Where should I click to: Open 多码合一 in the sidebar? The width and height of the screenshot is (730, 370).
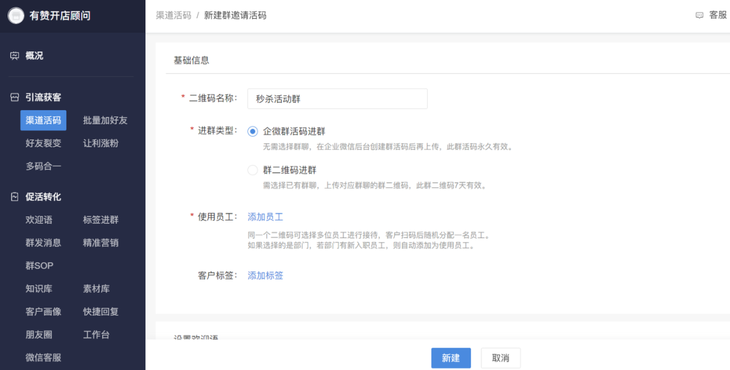(x=43, y=166)
